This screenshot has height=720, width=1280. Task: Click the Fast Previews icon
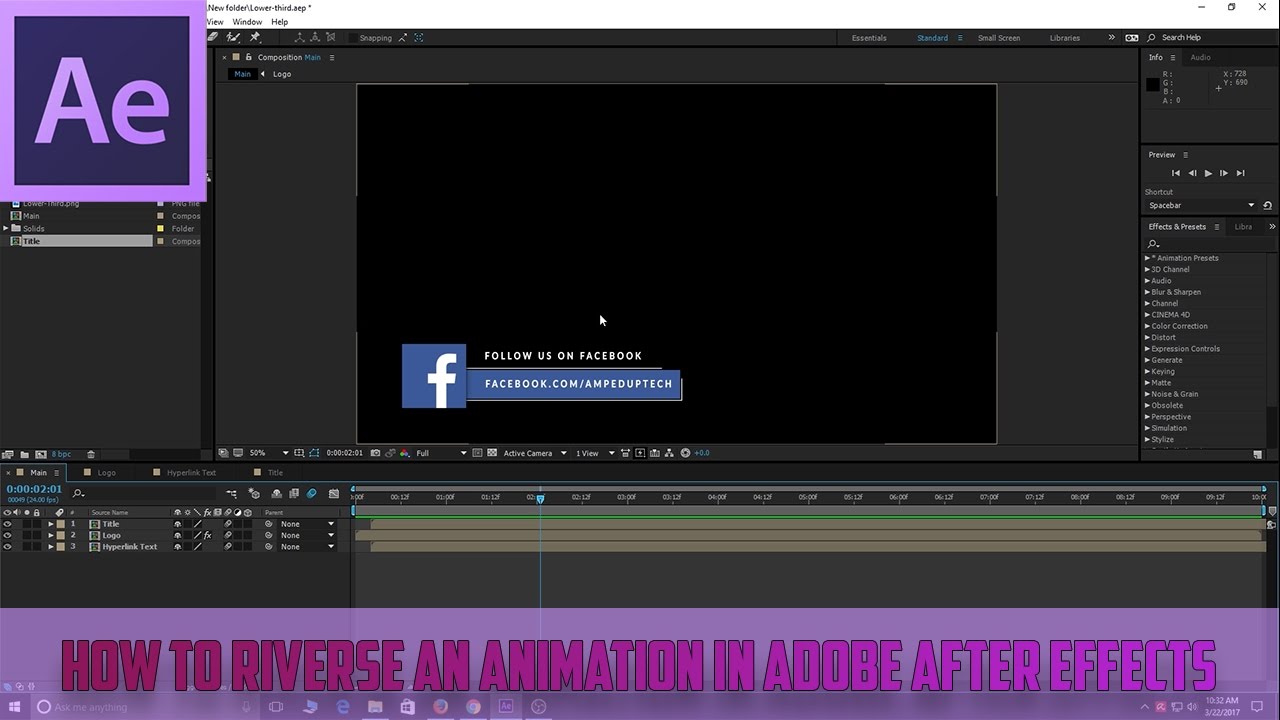point(640,453)
